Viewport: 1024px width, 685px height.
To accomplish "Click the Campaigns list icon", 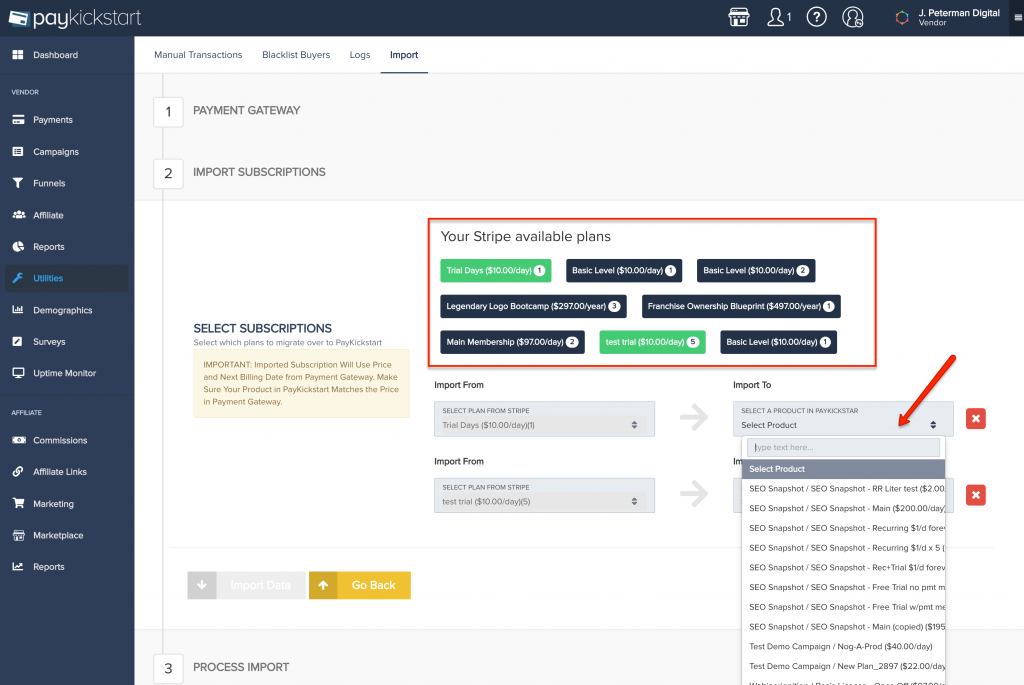I will (x=18, y=151).
